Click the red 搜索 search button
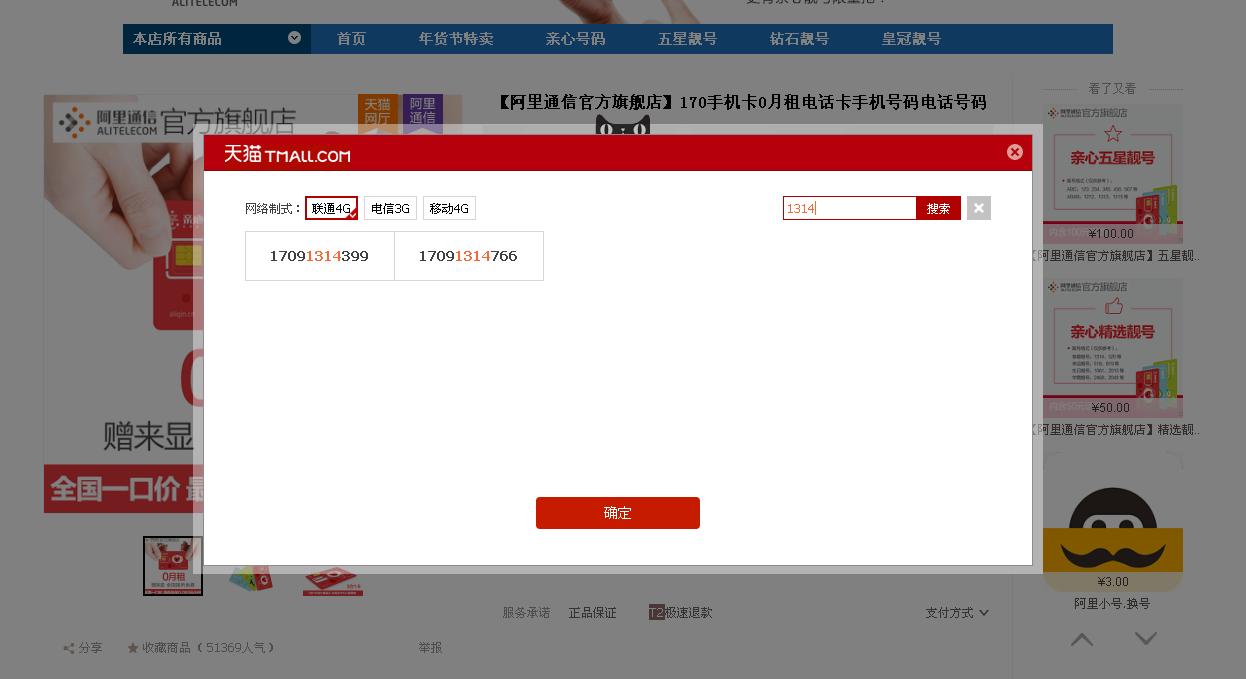This screenshot has height=679, width=1246. (x=938, y=208)
